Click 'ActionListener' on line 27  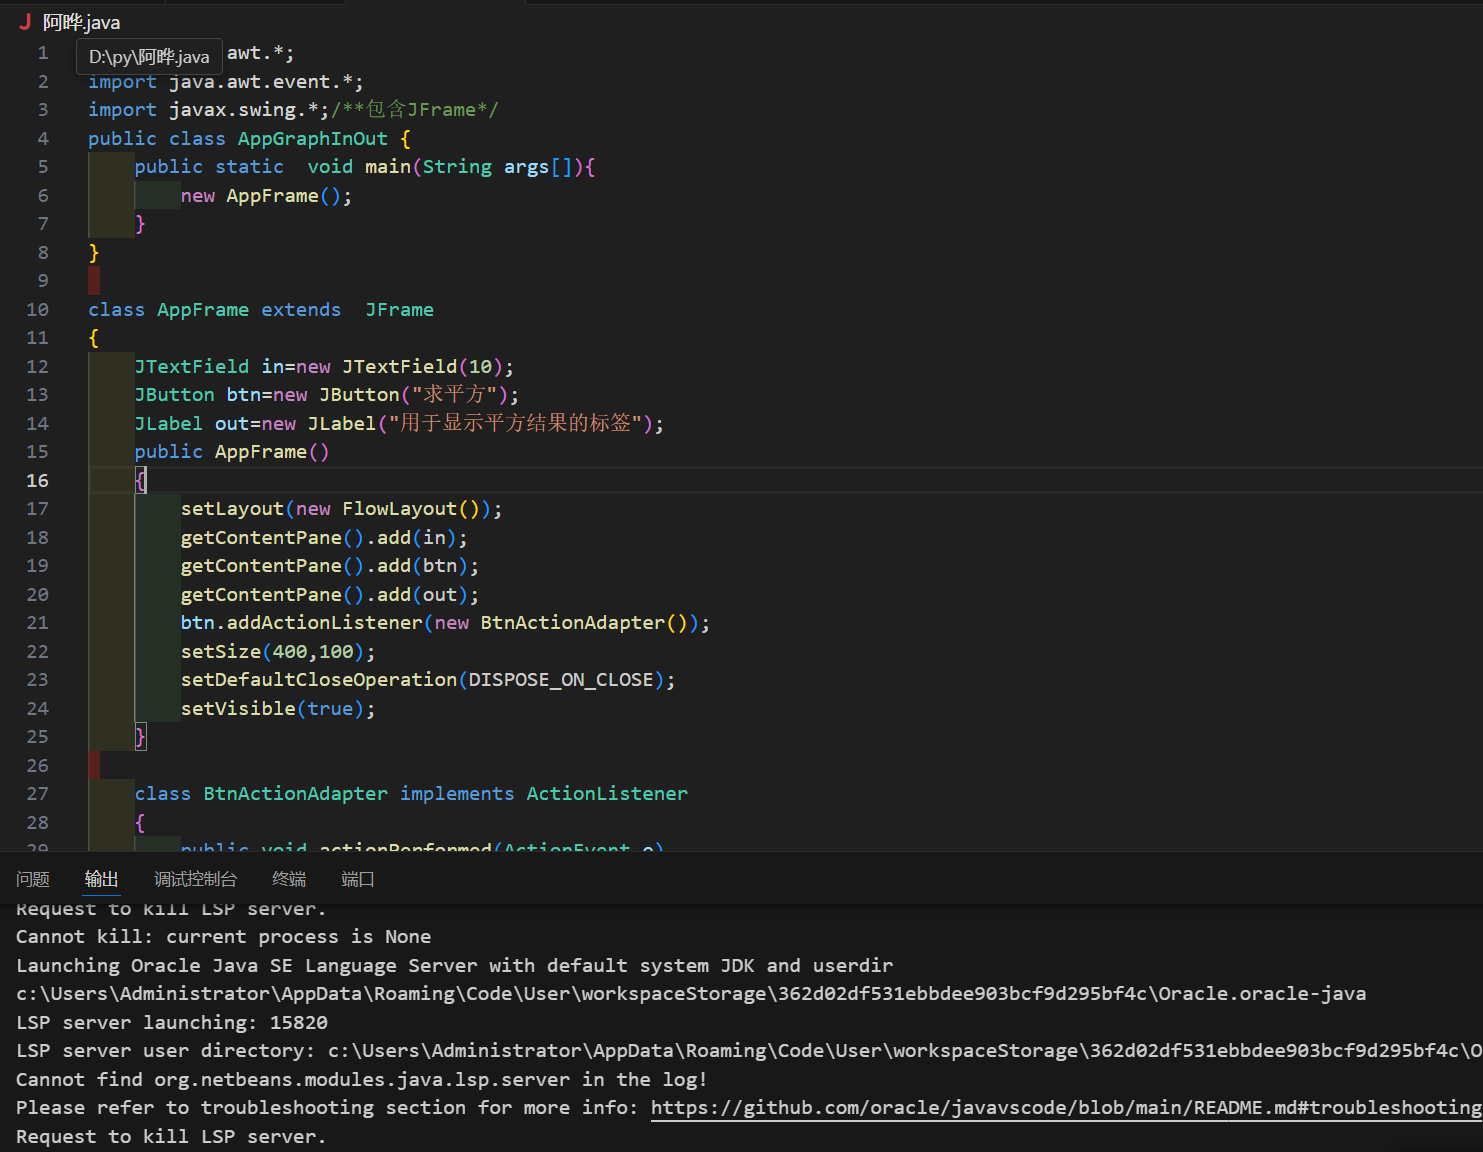(607, 794)
